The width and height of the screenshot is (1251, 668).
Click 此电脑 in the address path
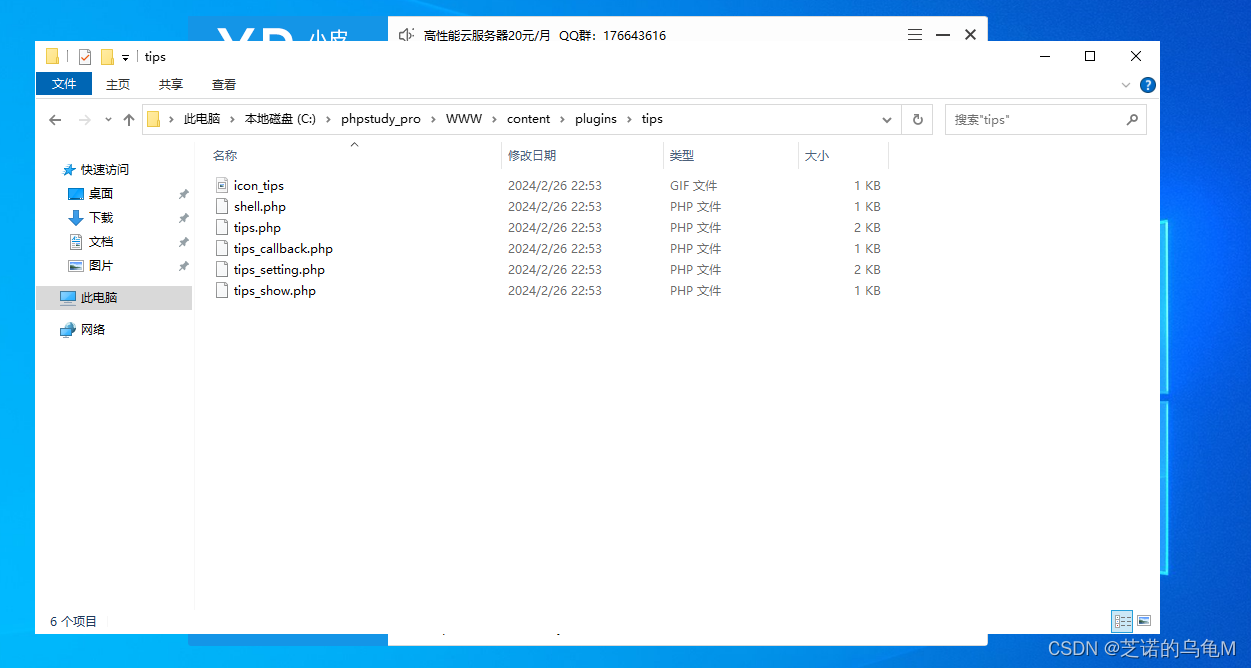coord(201,119)
